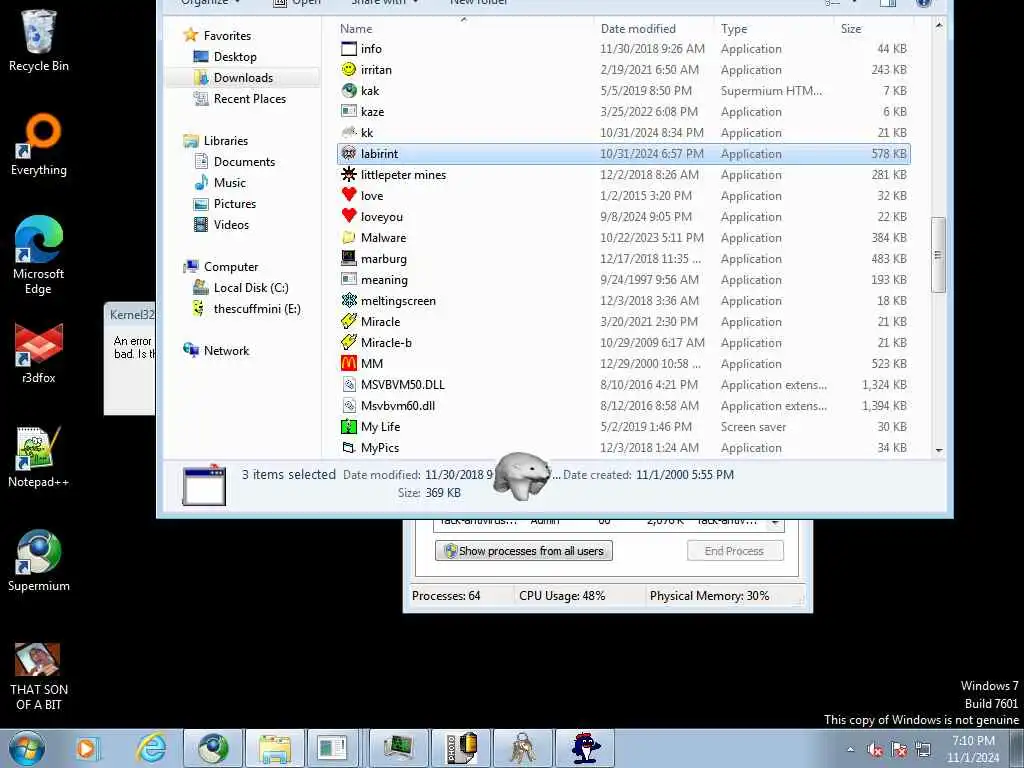Click the Malware folder-like icon
This screenshot has height=768, width=1024.
349,238
